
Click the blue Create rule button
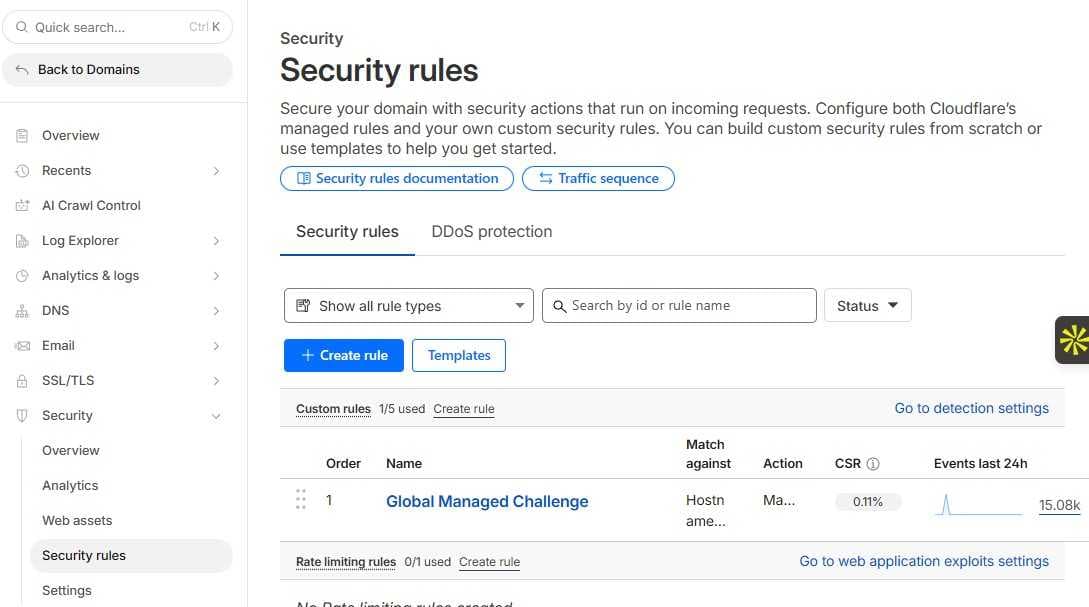tap(343, 355)
